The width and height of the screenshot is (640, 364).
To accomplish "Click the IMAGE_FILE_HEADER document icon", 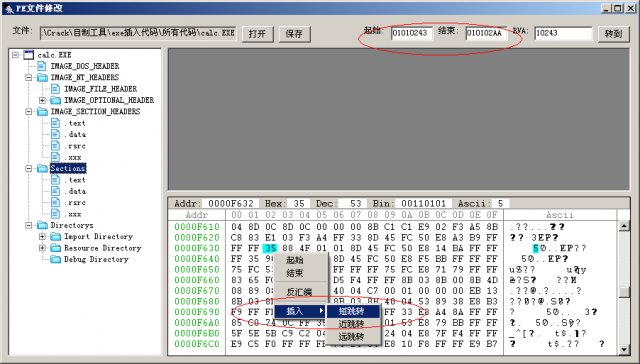I will point(56,89).
